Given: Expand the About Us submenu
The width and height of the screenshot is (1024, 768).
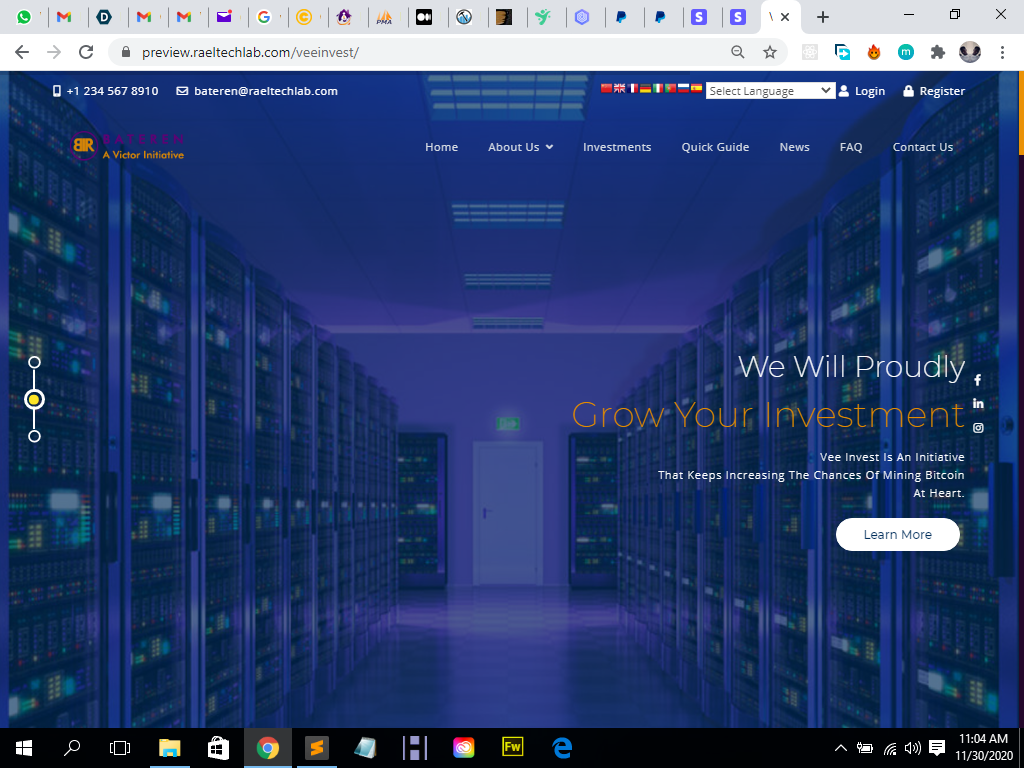Looking at the screenshot, I should [x=520, y=147].
